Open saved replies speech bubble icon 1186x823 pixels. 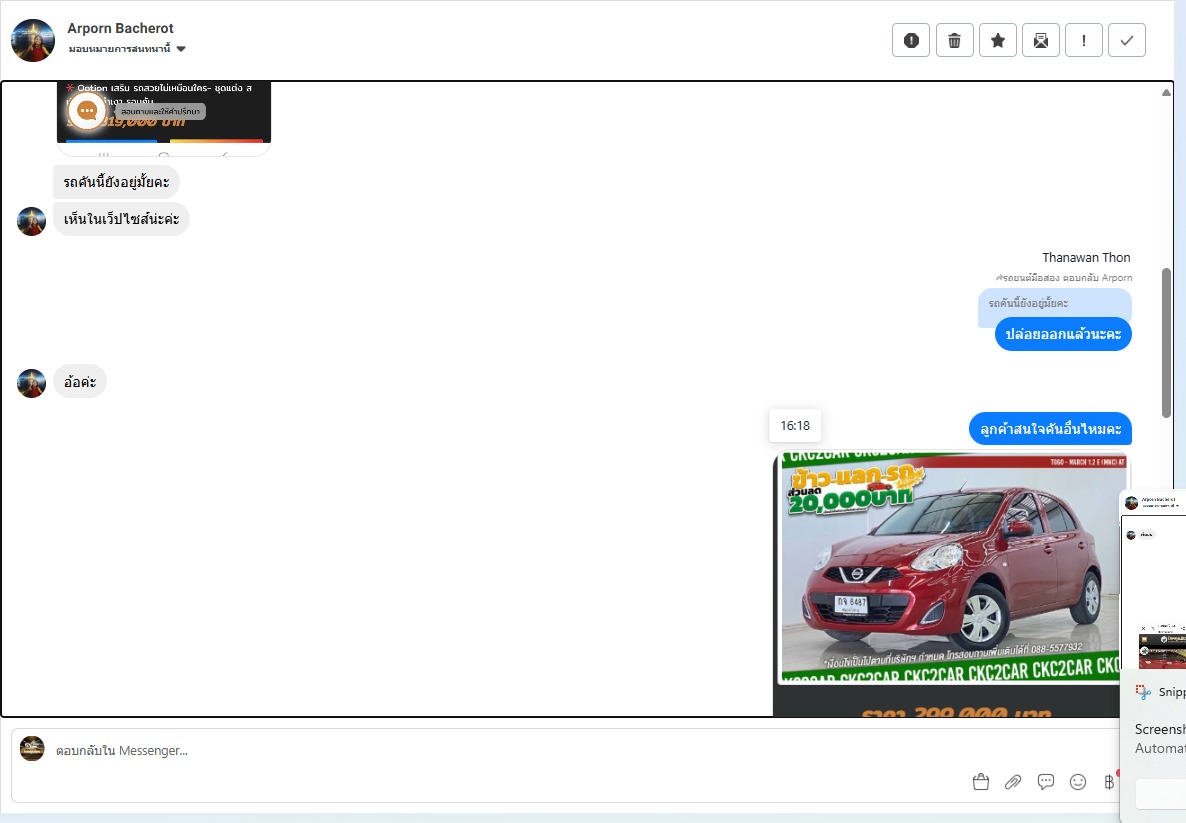tap(1046, 782)
